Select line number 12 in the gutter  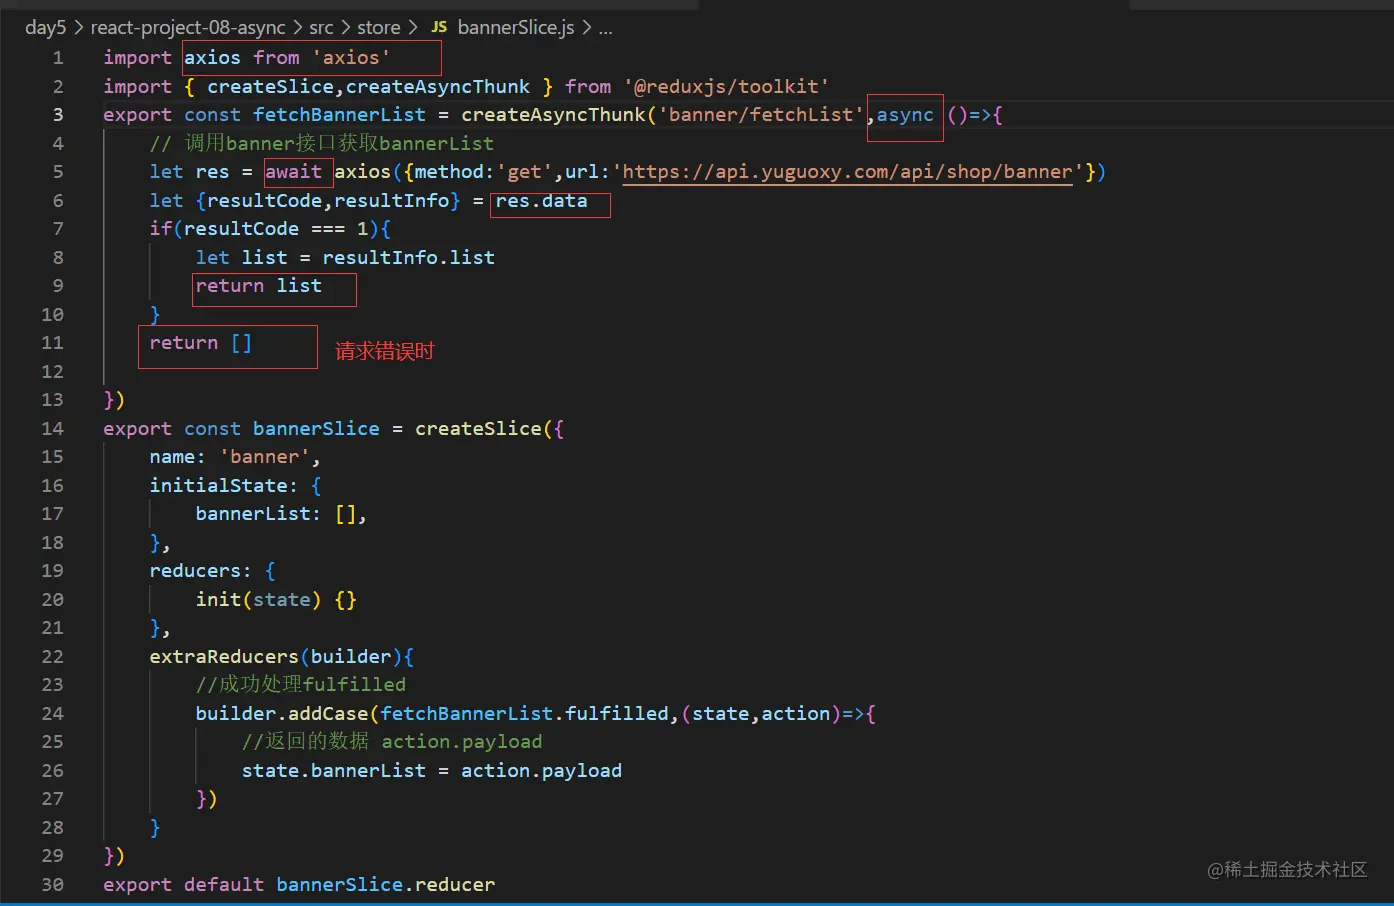[52, 372]
